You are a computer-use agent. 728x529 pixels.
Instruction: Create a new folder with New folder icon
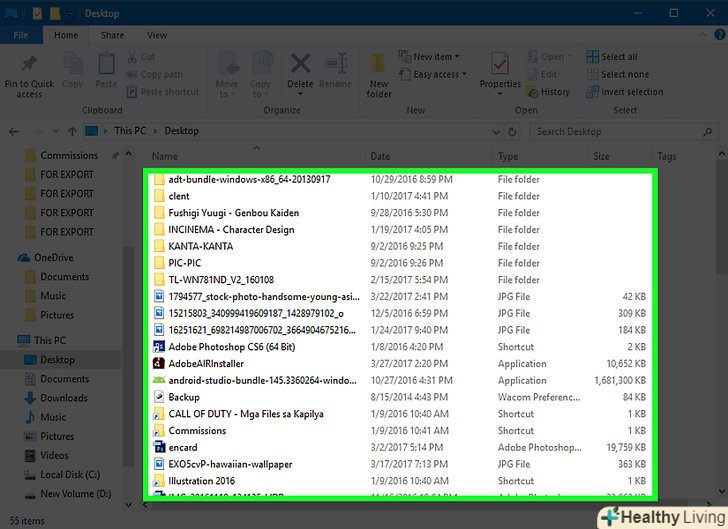[x=379, y=66]
